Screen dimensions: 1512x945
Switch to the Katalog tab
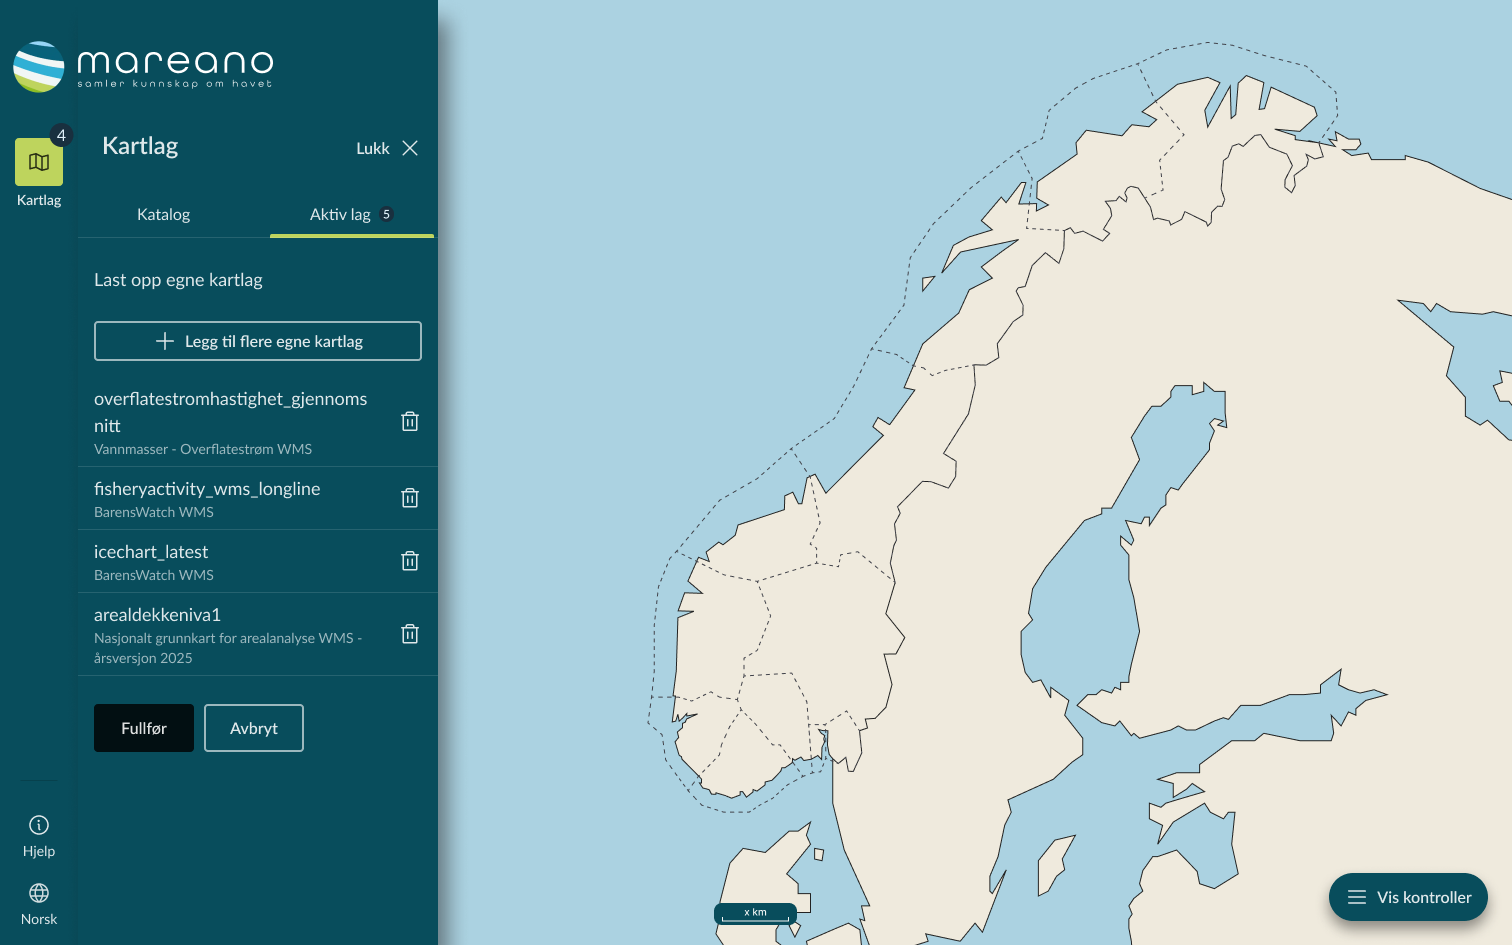click(163, 214)
